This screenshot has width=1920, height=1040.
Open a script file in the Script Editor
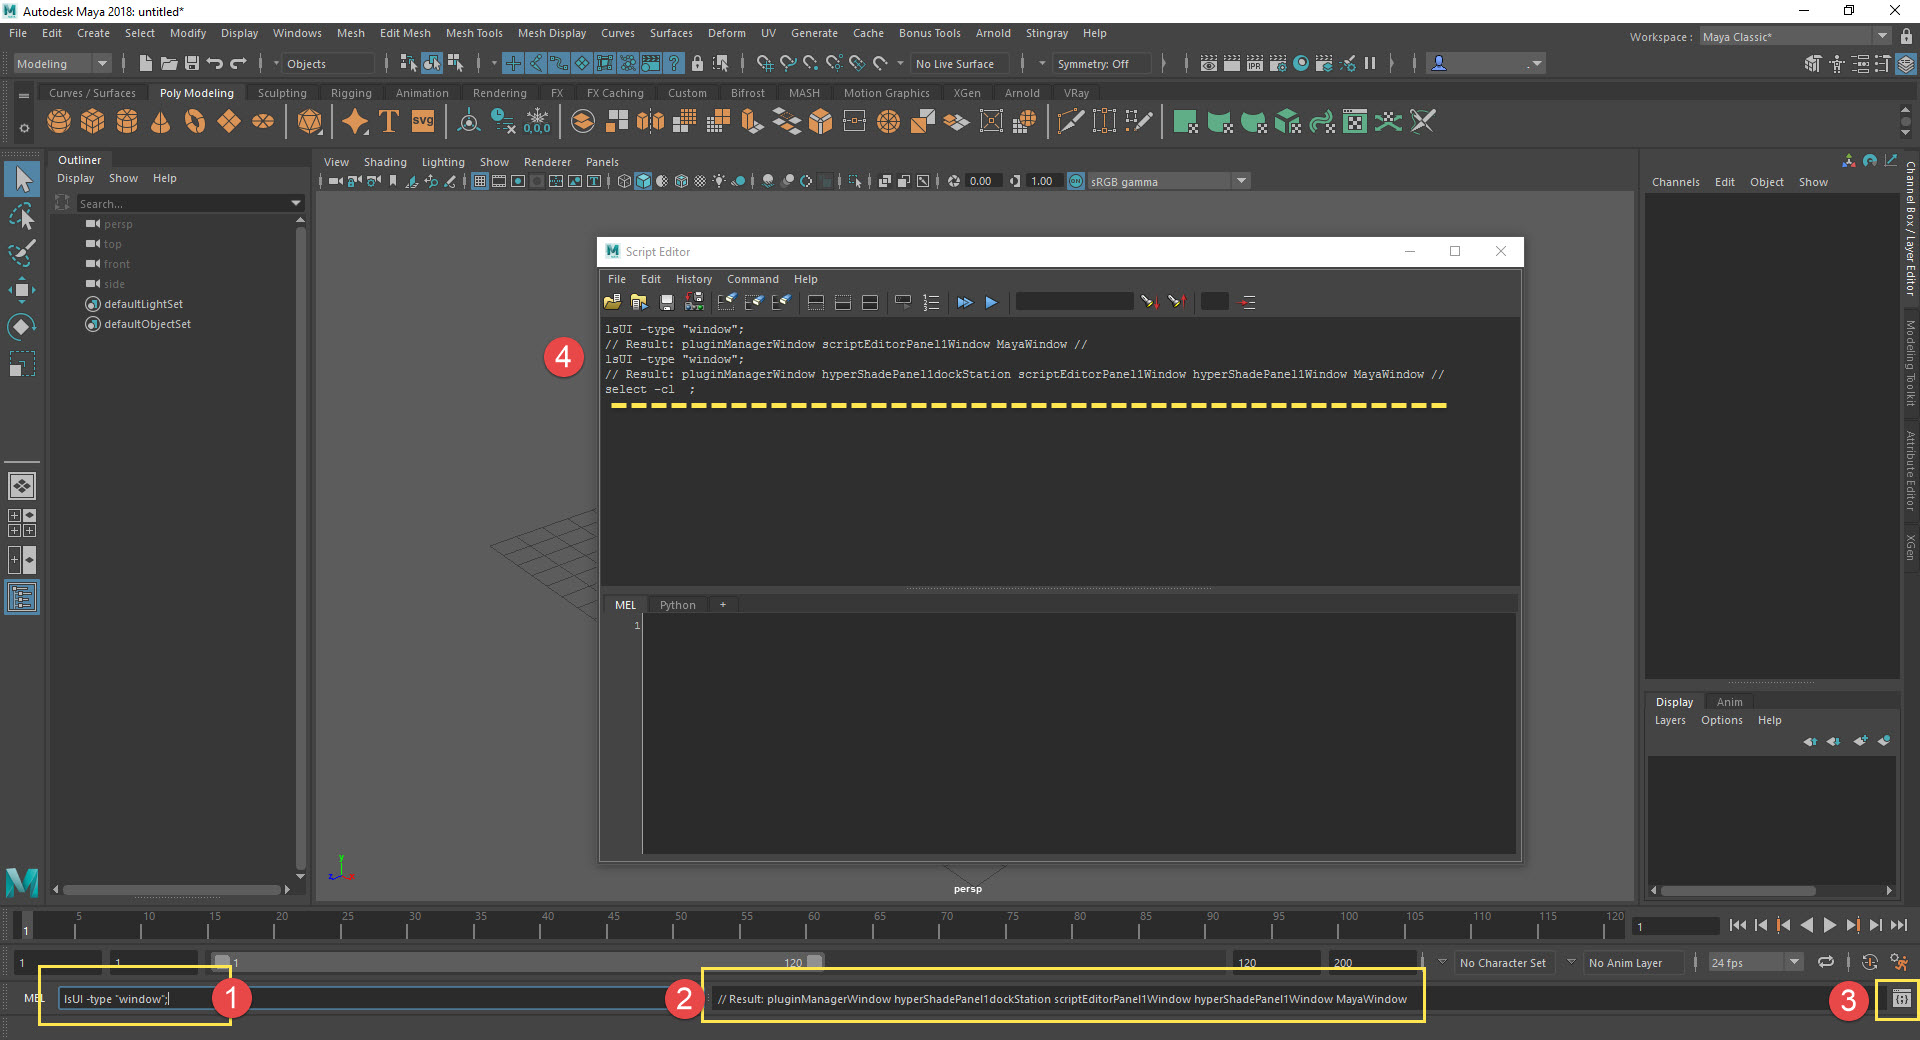coord(612,301)
